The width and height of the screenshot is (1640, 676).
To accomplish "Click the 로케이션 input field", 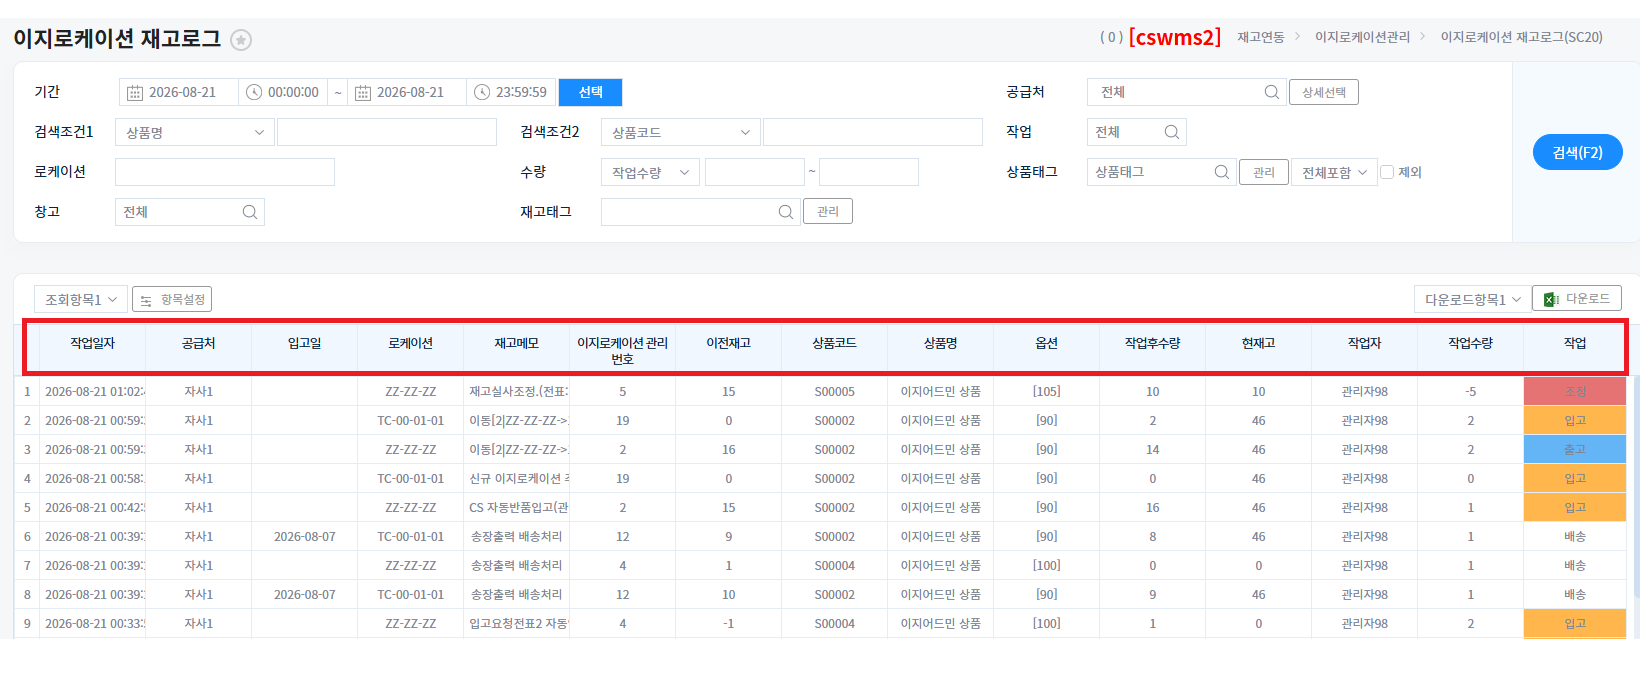I will pyautogui.click(x=225, y=172).
